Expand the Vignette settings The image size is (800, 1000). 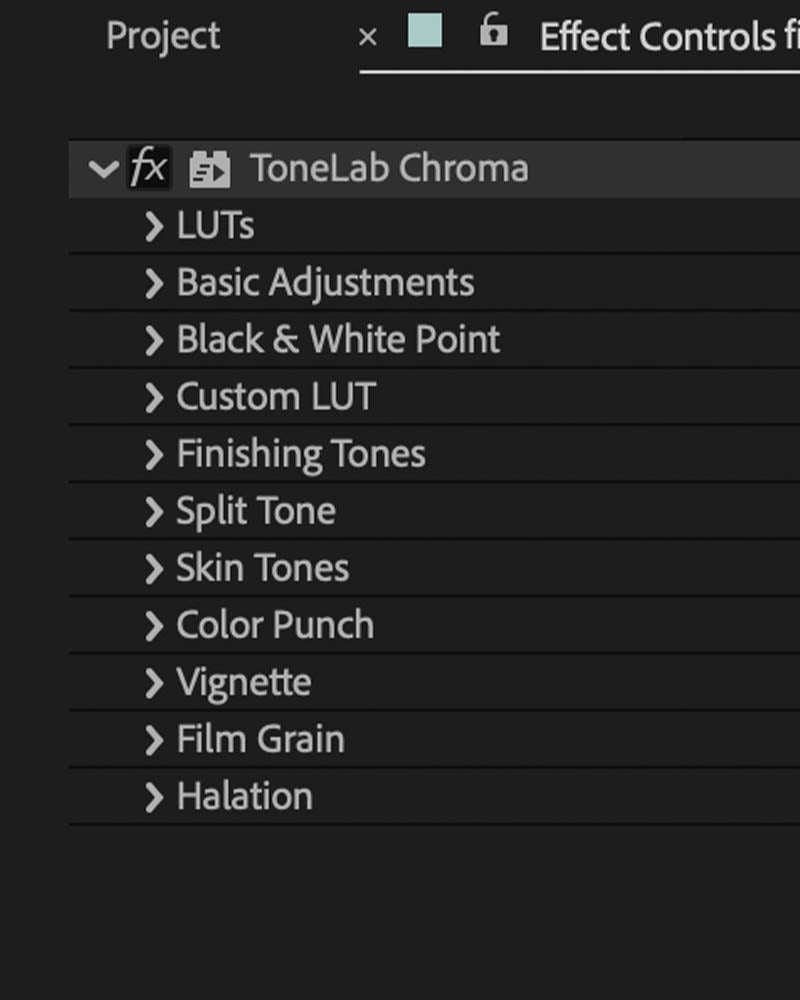coord(154,682)
